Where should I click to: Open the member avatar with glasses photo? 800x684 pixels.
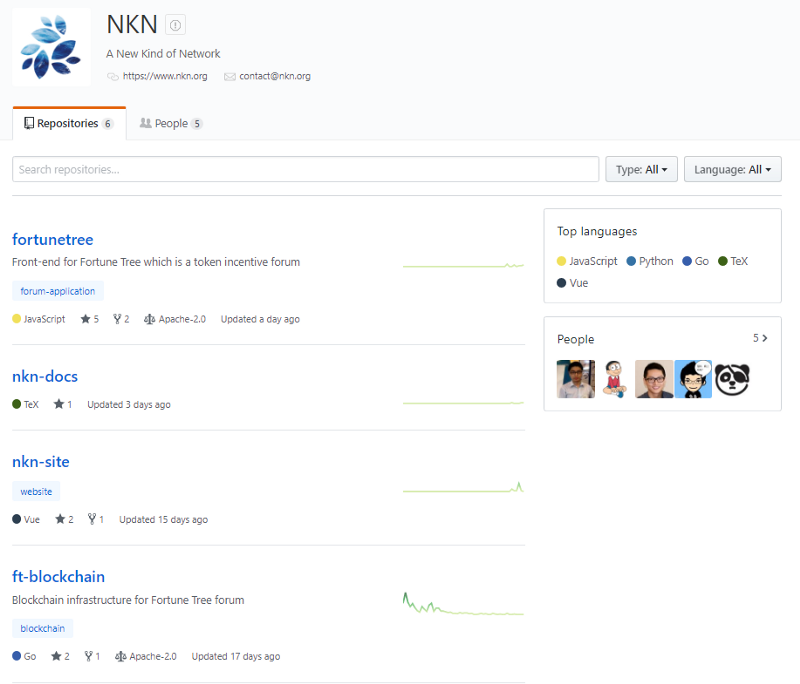654,379
